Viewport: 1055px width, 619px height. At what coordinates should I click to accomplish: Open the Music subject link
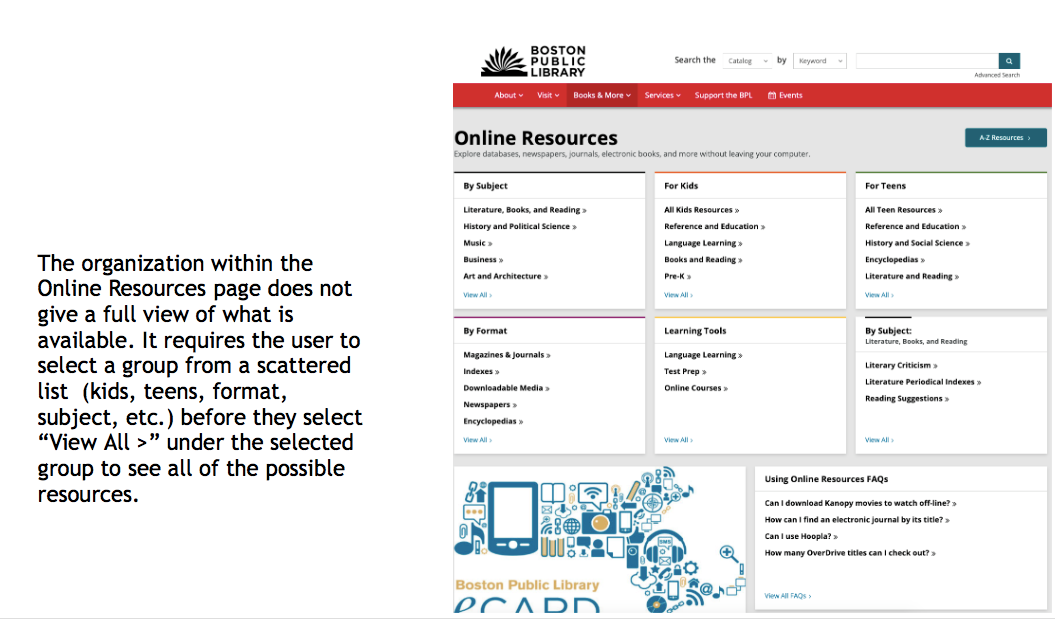(x=478, y=243)
